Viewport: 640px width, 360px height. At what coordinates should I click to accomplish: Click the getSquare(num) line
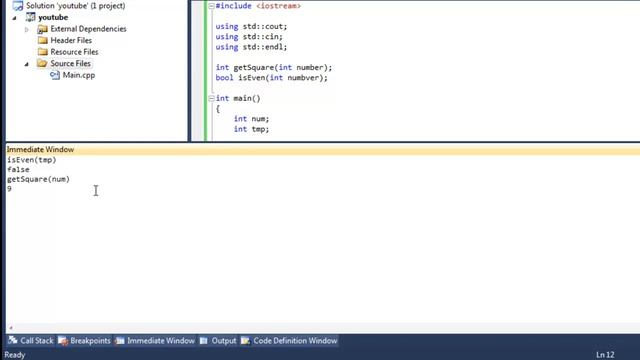tap(38, 179)
